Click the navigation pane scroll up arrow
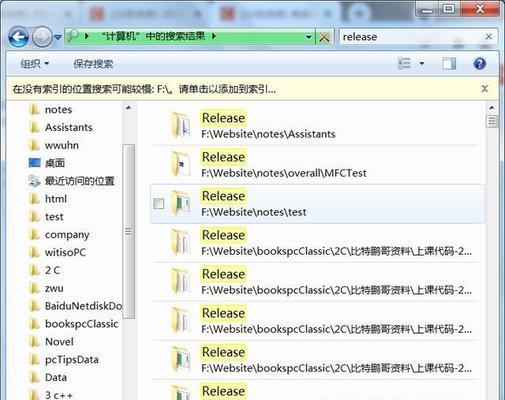 pyautogui.click(x=128, y=108)
